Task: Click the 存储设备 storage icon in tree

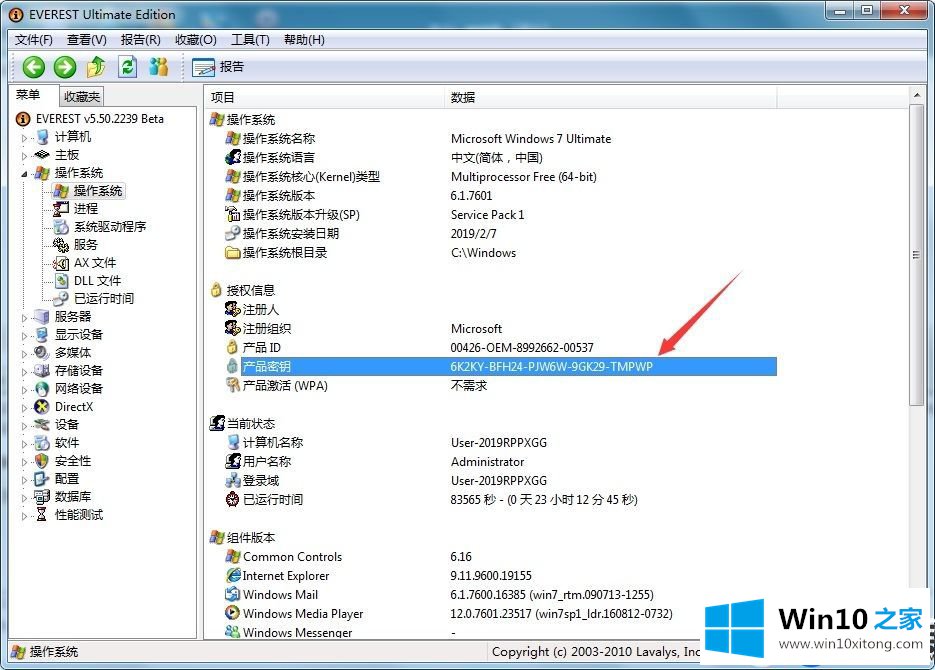Action: [x=42, y=370]
